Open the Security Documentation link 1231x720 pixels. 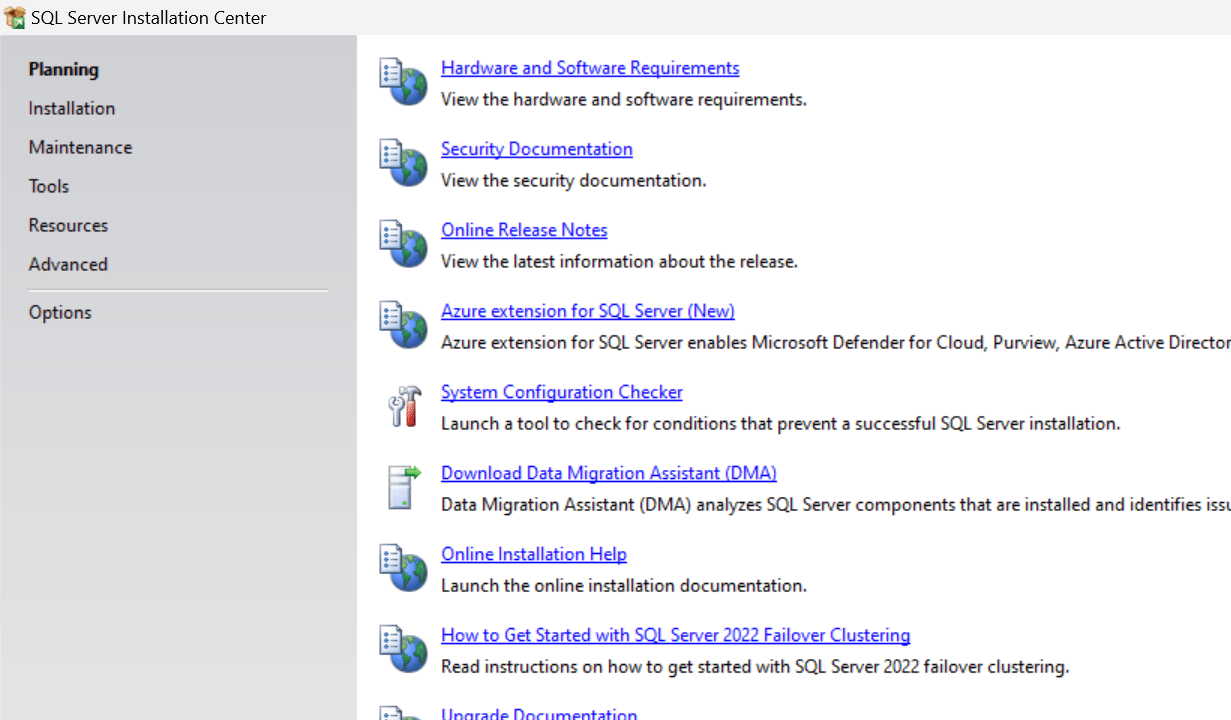[x=537, y=149]
